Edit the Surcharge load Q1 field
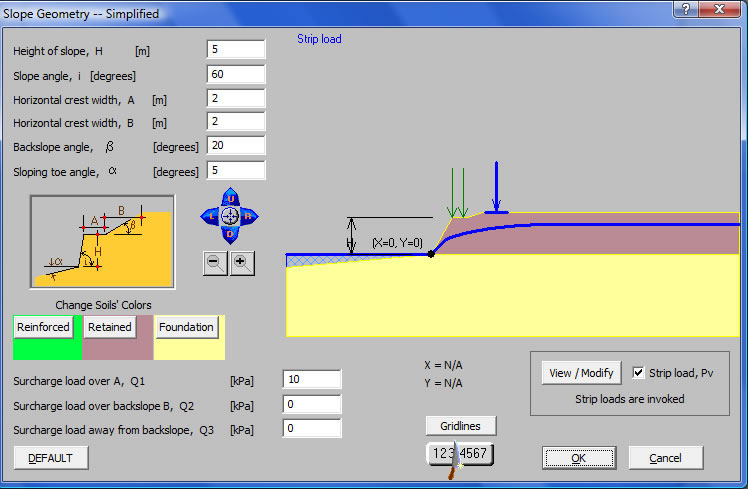748x489 pixels. tap(312, 379)
